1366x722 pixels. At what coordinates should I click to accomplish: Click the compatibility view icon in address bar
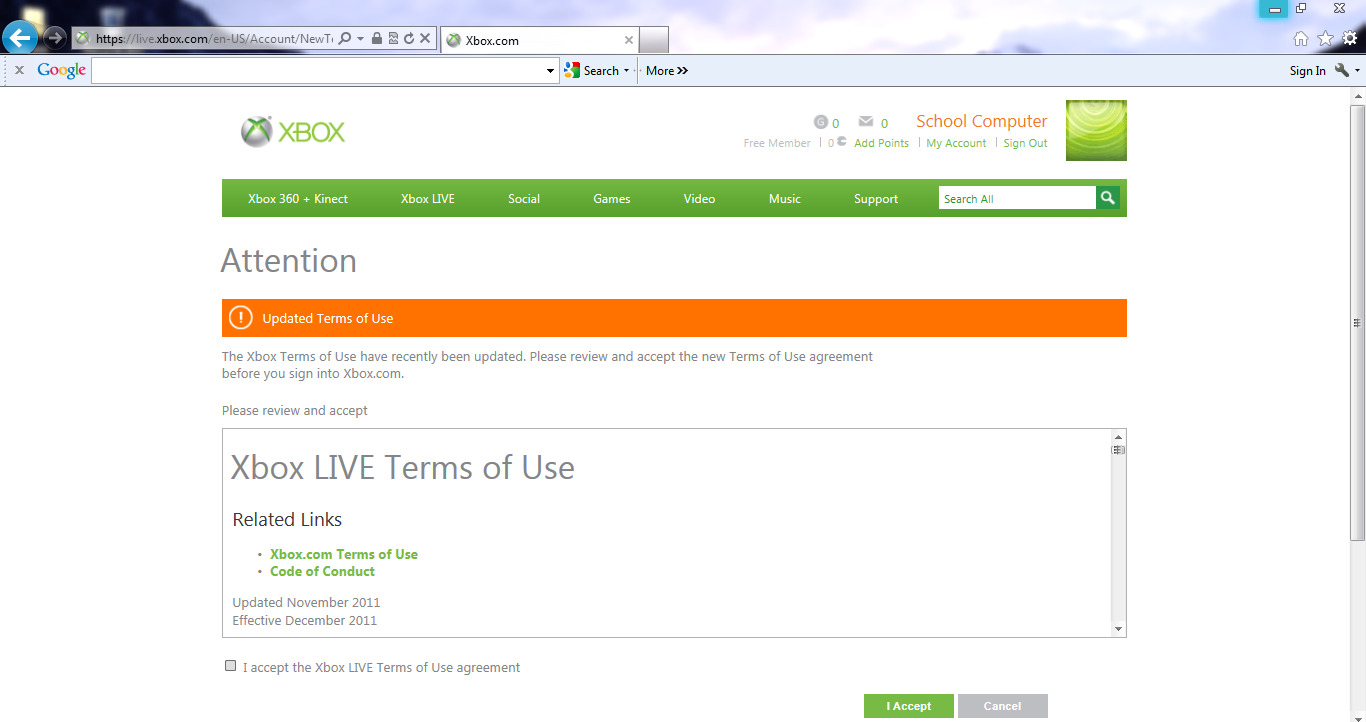[x=393, y=38]
